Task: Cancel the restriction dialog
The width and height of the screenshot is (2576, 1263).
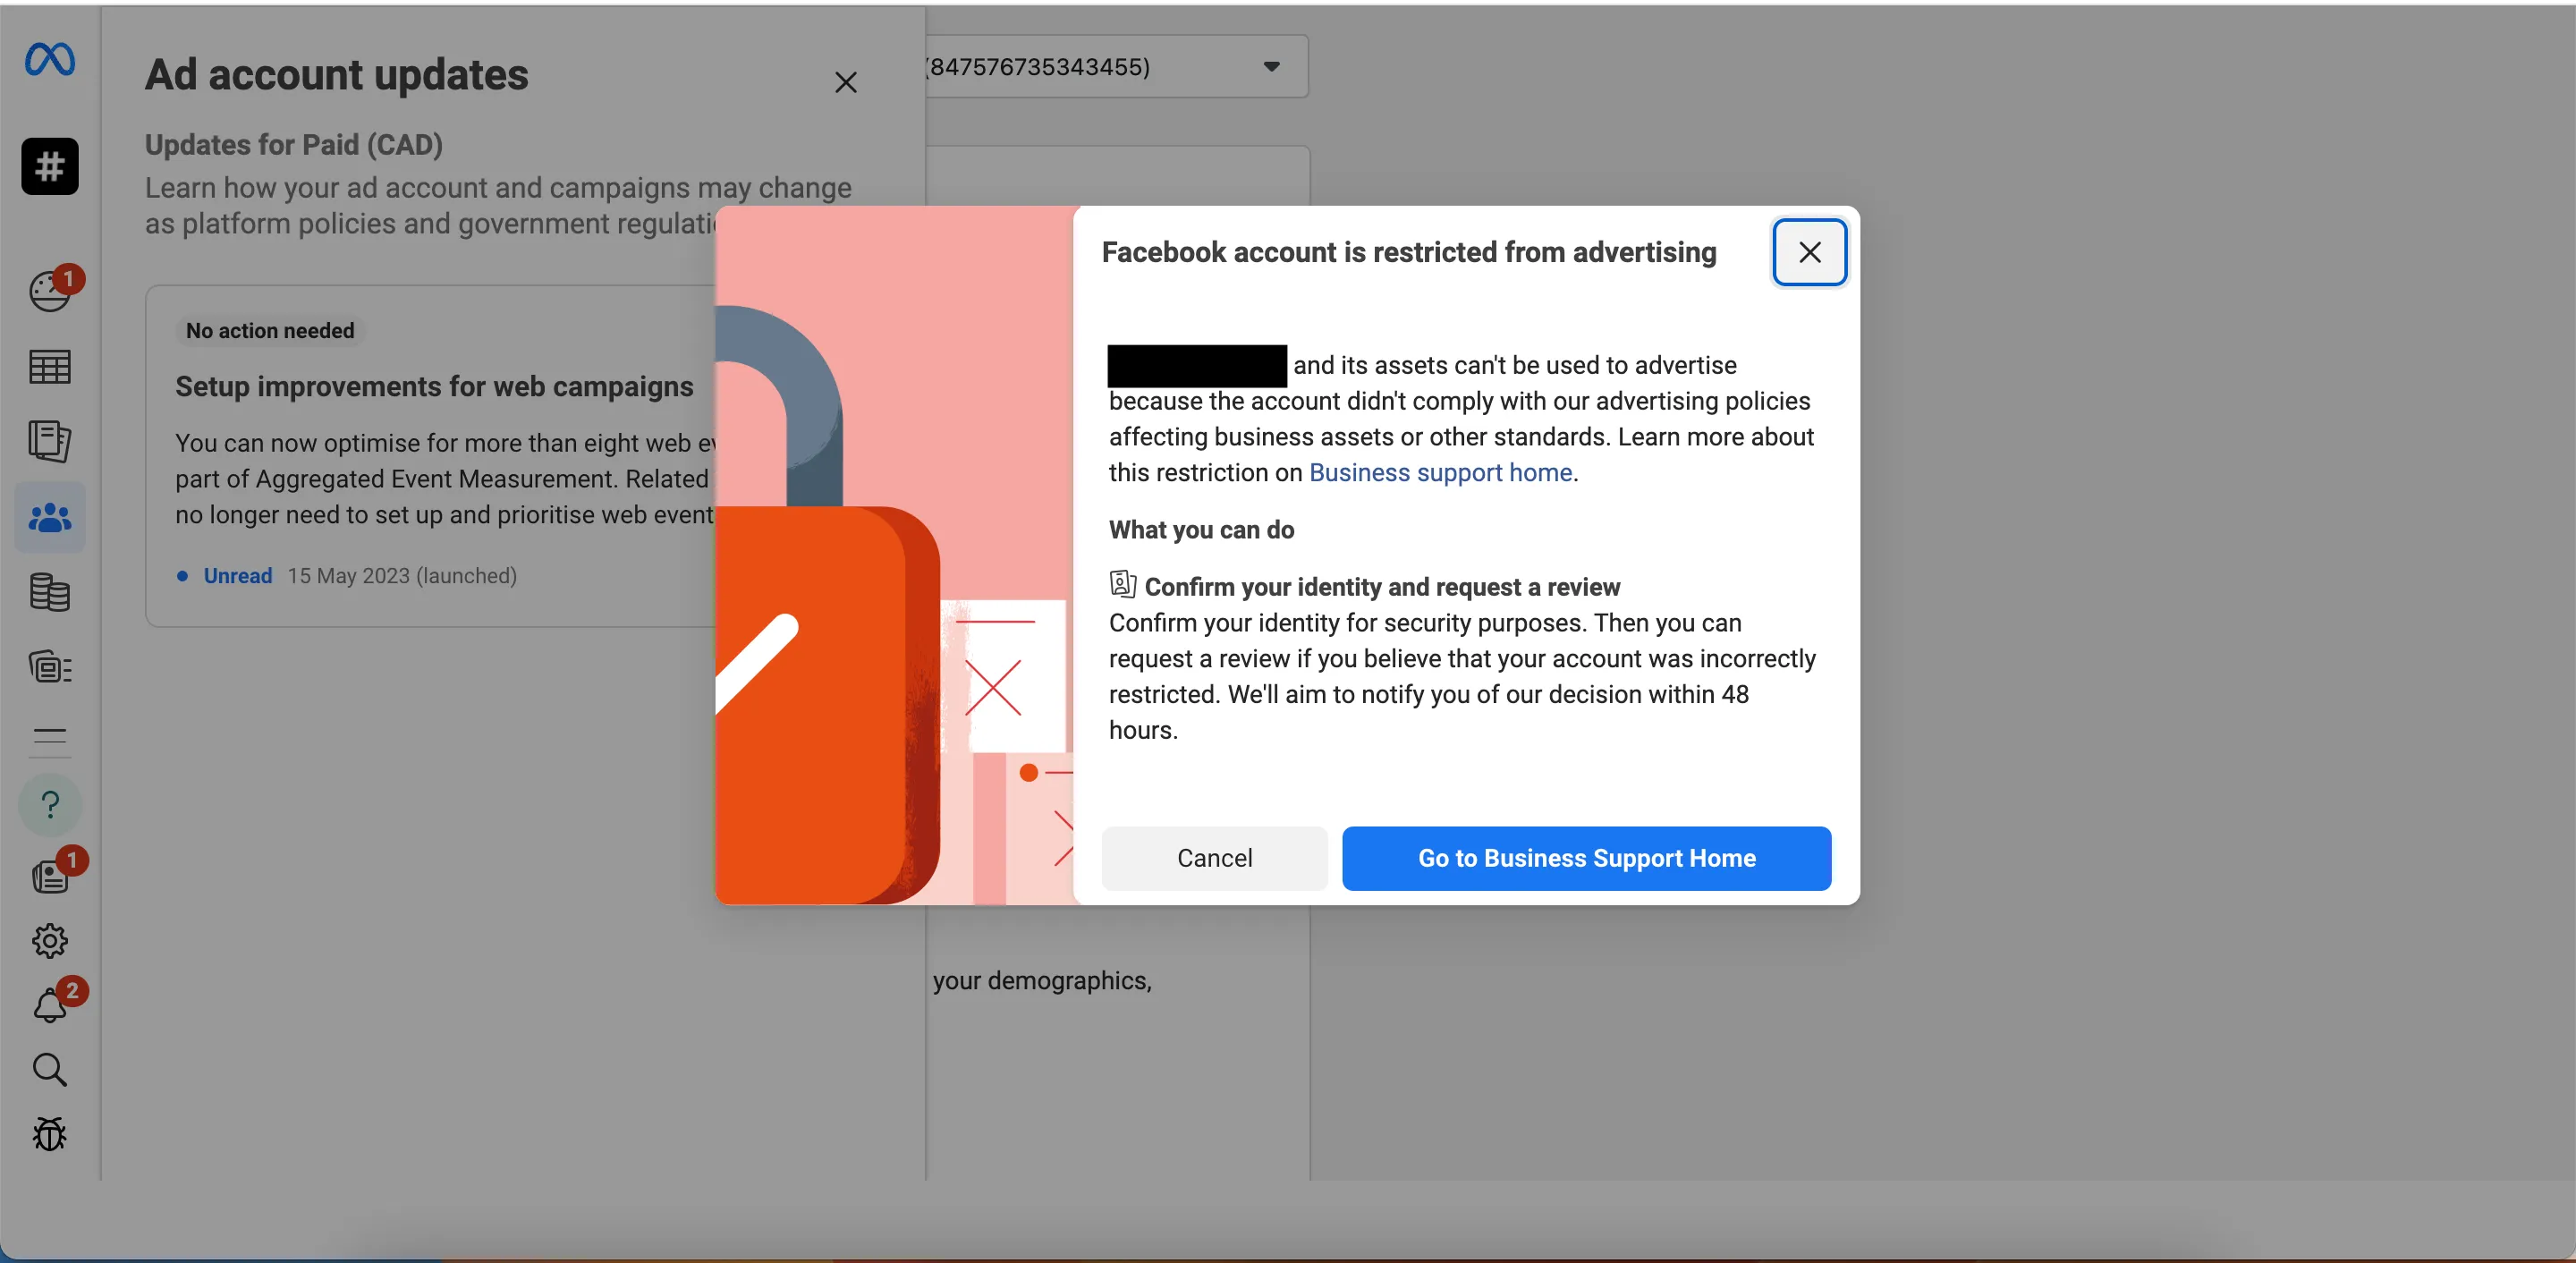Action: click(1214, 858)
